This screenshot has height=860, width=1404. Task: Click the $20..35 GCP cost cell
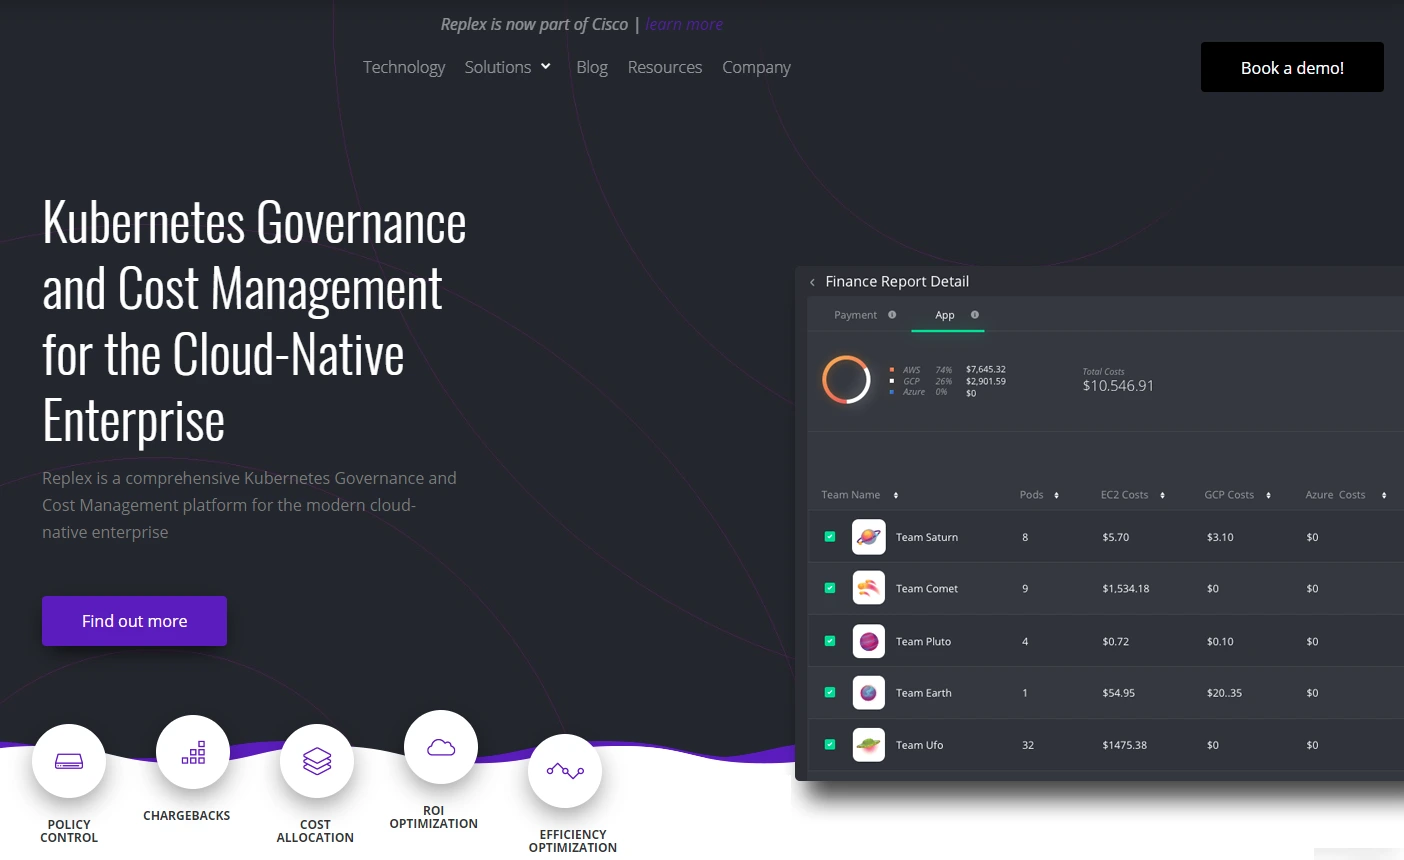click(1224, 692)
